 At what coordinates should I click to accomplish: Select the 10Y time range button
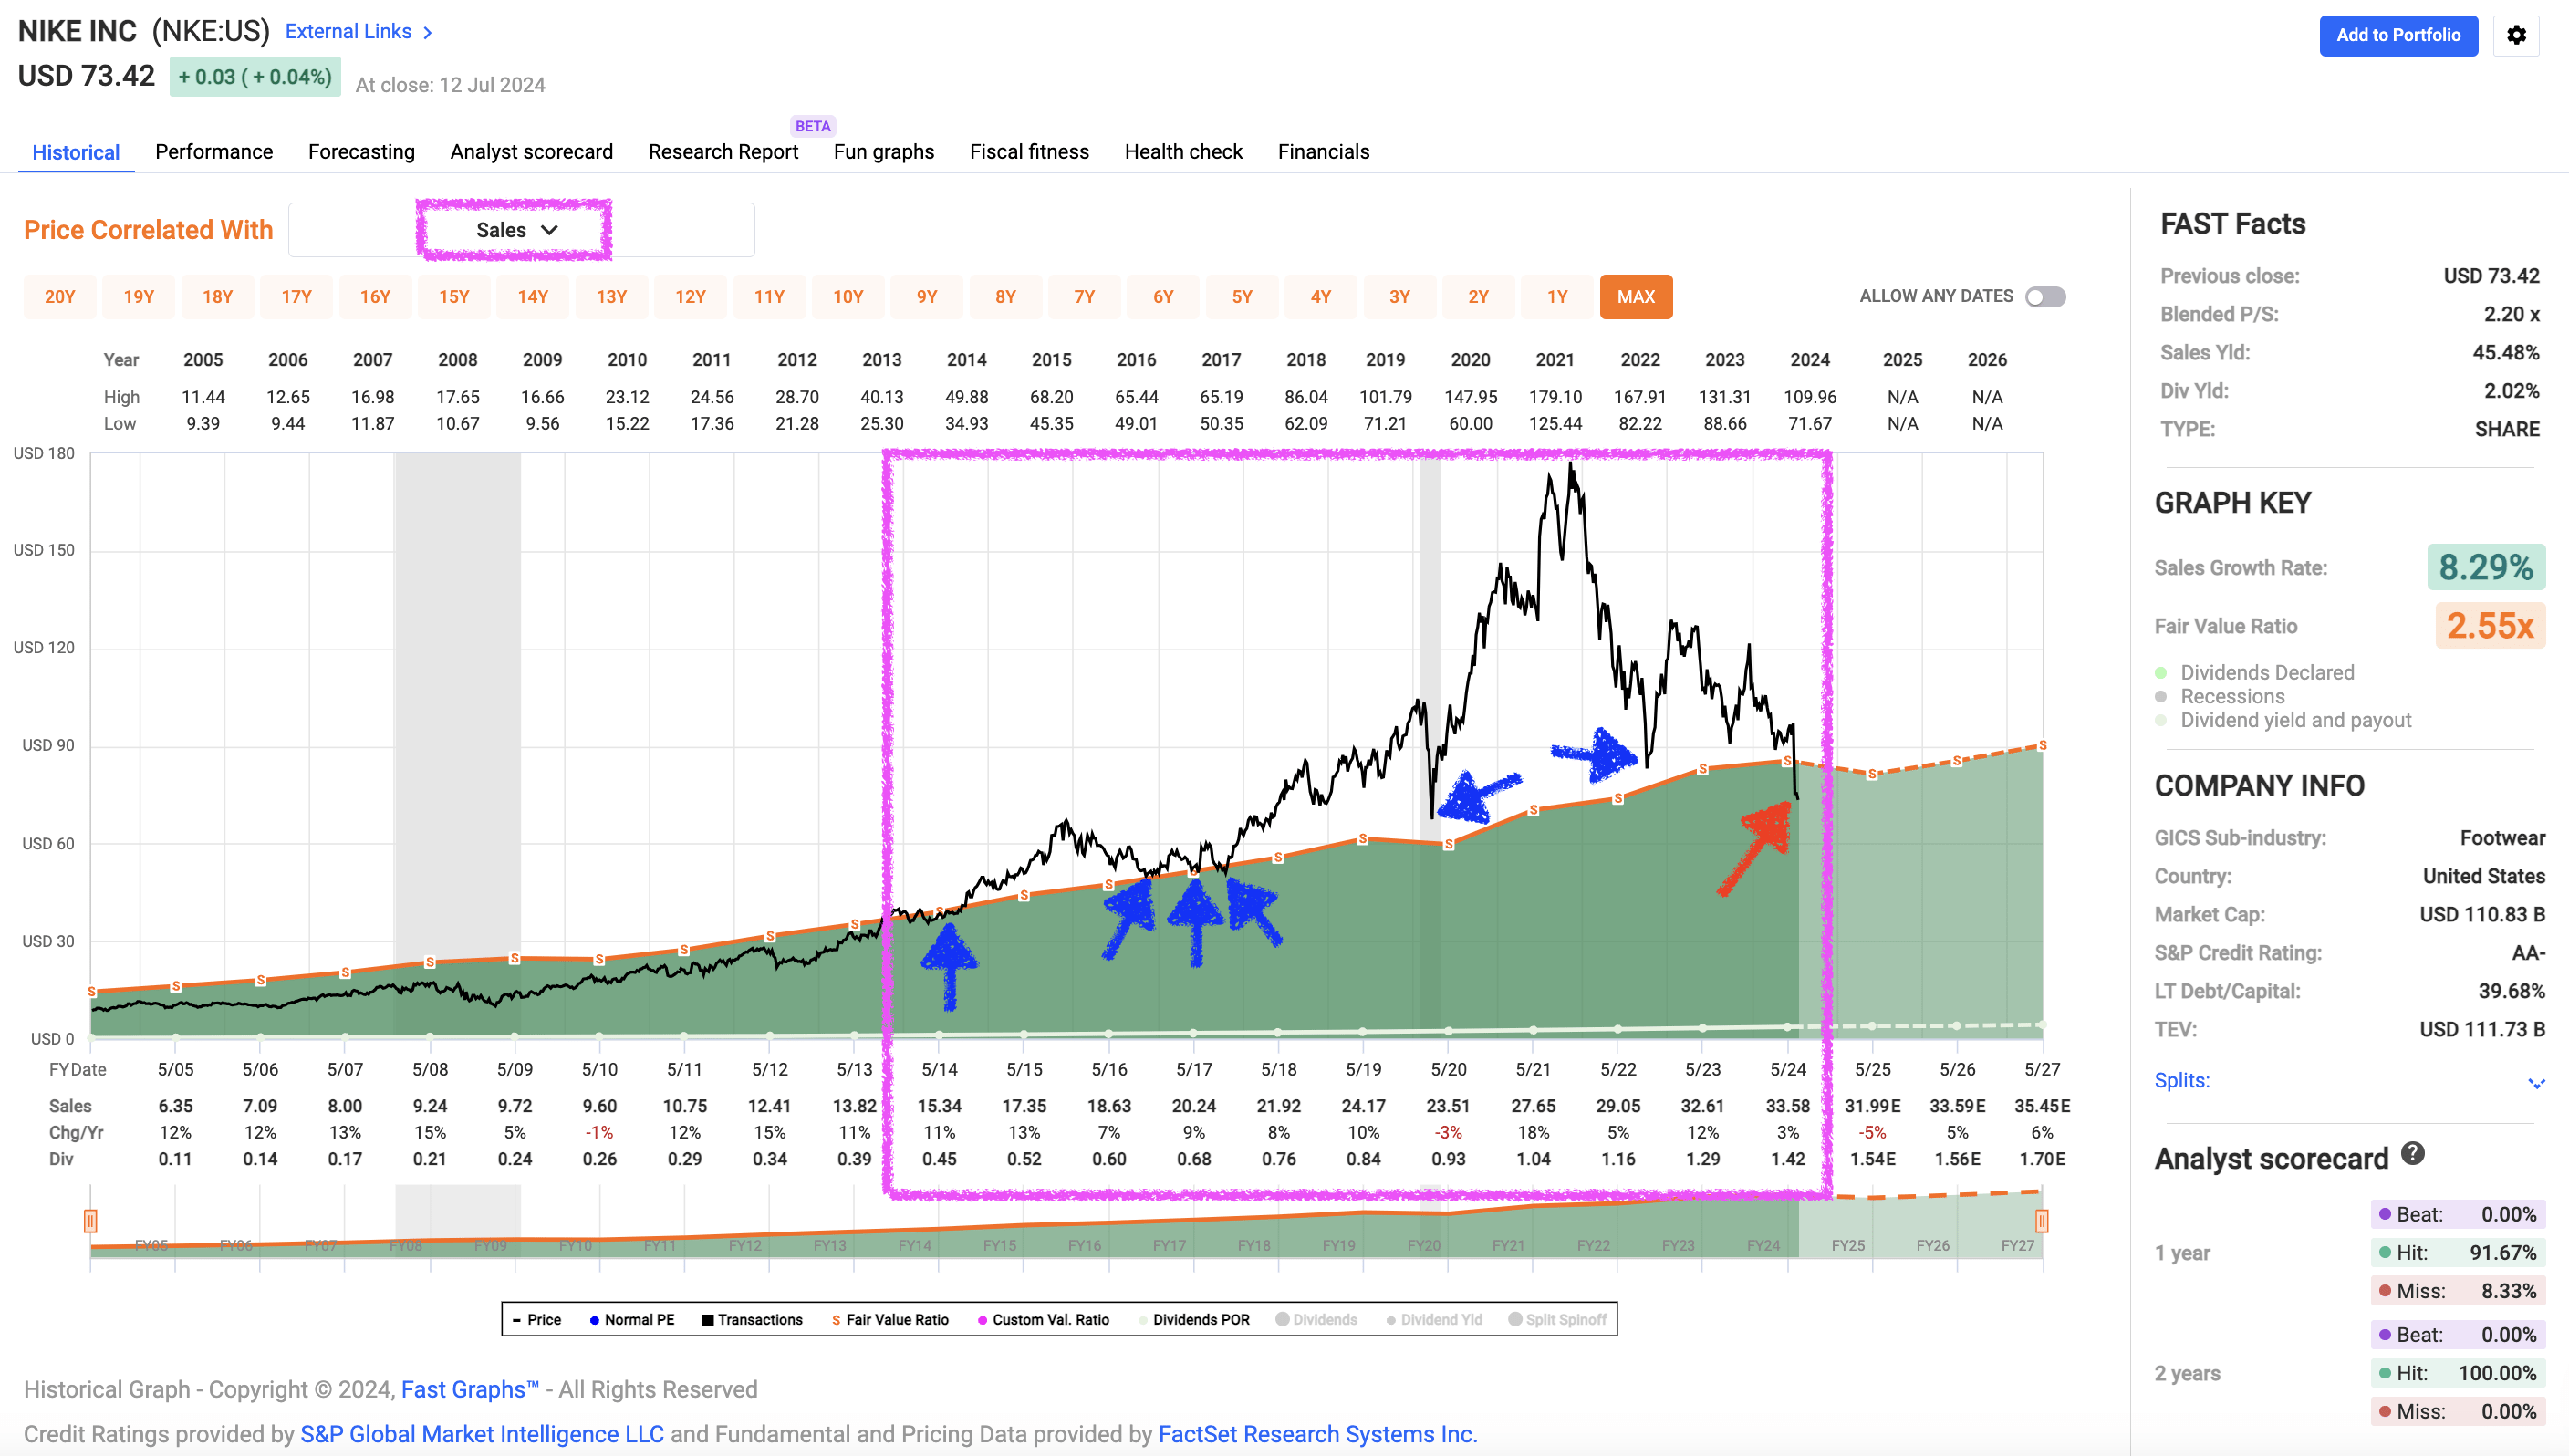(847, 297)
